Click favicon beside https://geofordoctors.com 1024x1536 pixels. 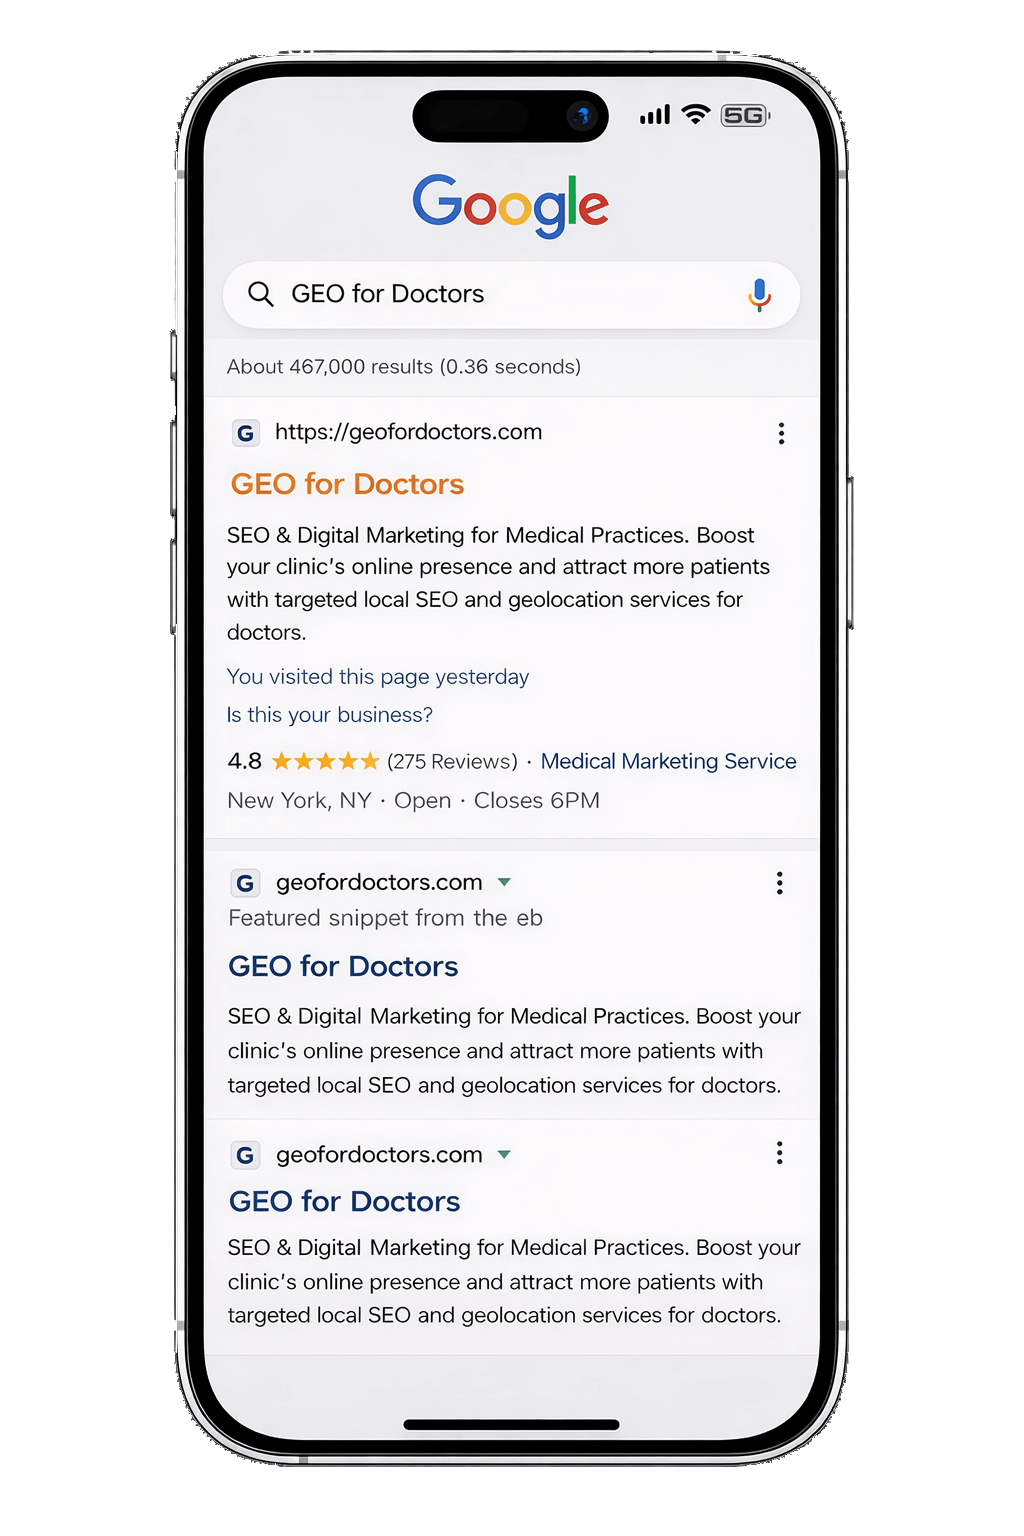[x=246, y=433]
